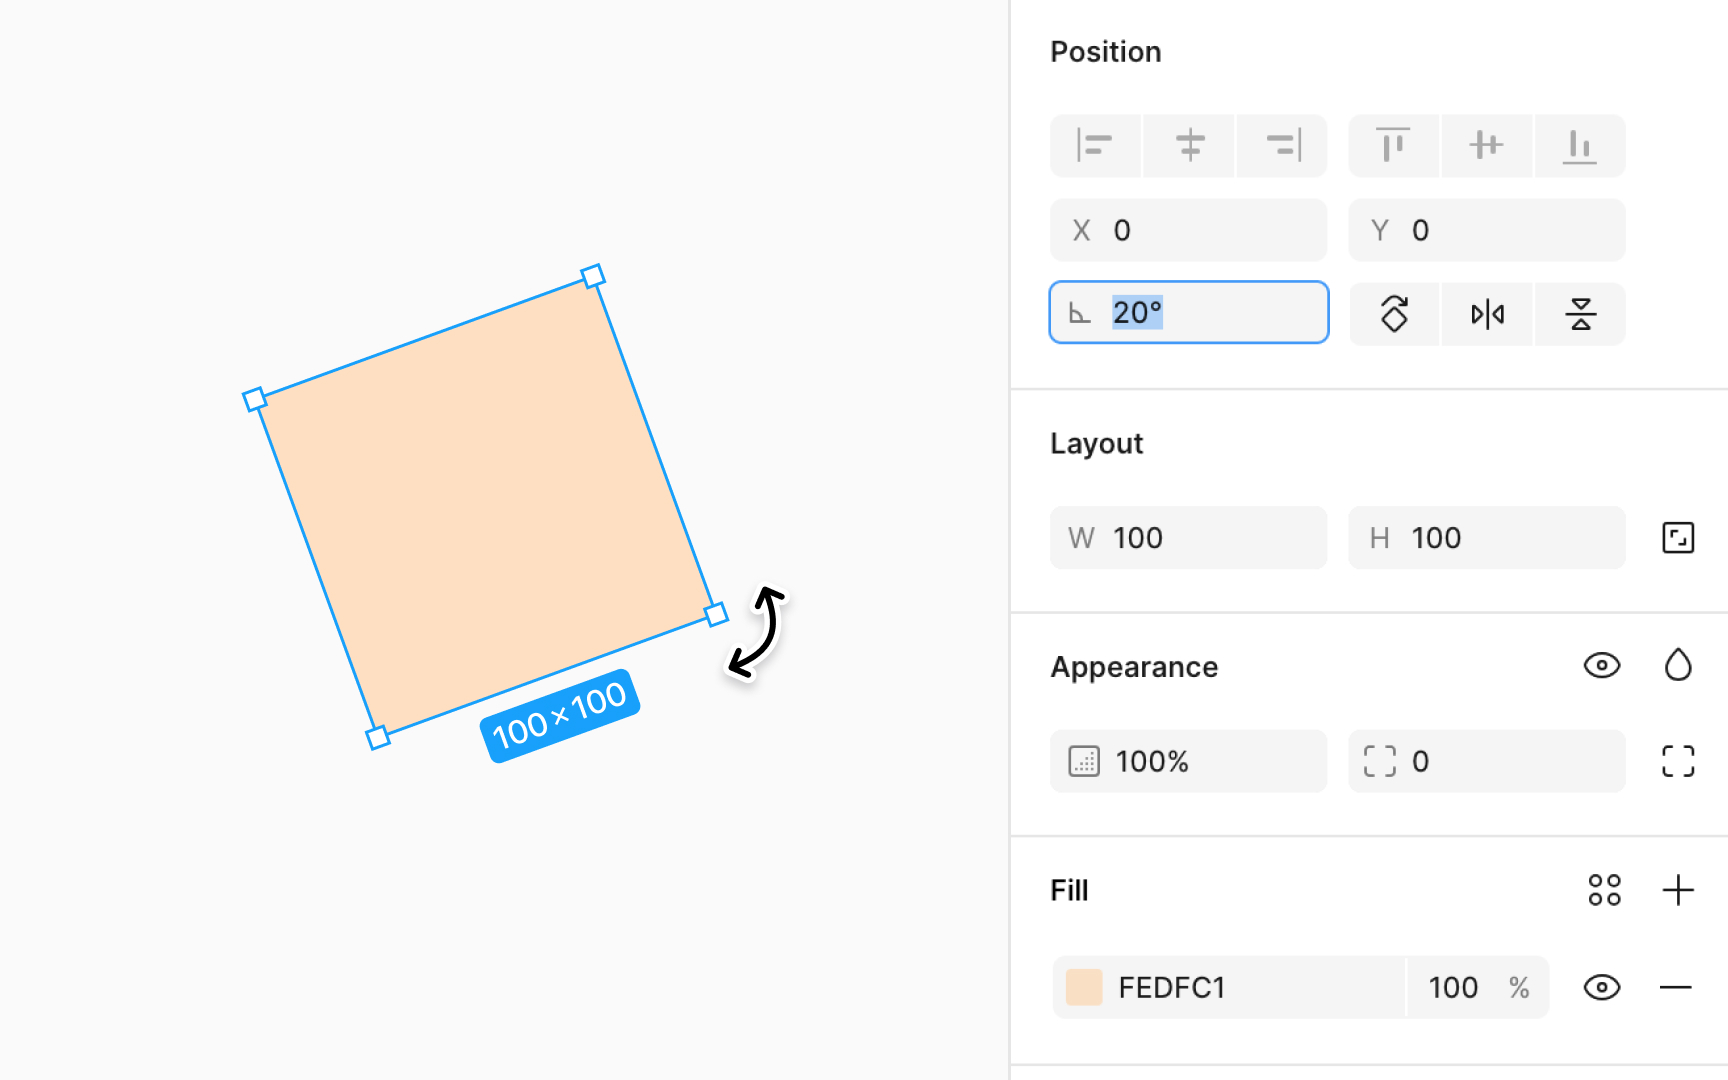The image size is (1728, 1080).
Task: Select horizontal center alignment
Action: 1188,145
